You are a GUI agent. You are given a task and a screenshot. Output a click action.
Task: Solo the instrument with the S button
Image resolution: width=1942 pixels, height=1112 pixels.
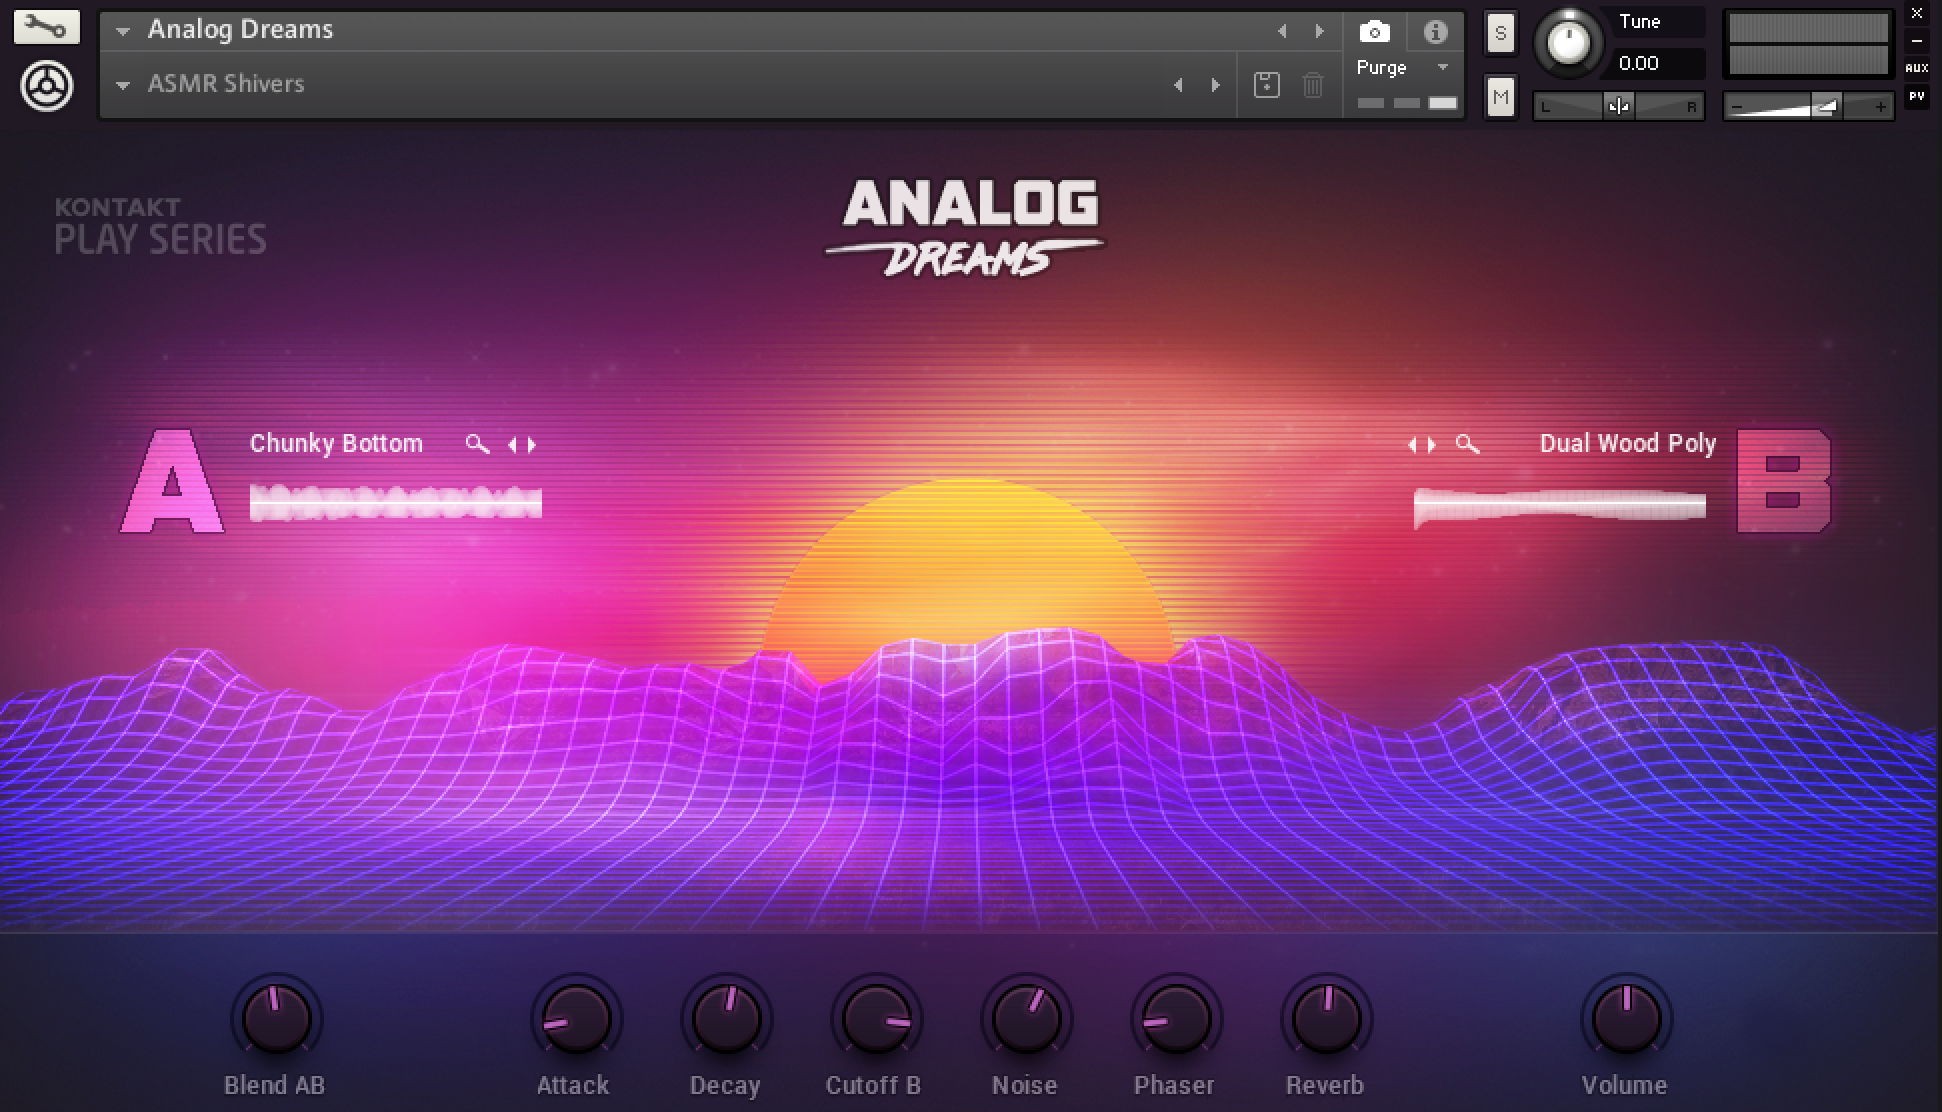coord(1500,32)
